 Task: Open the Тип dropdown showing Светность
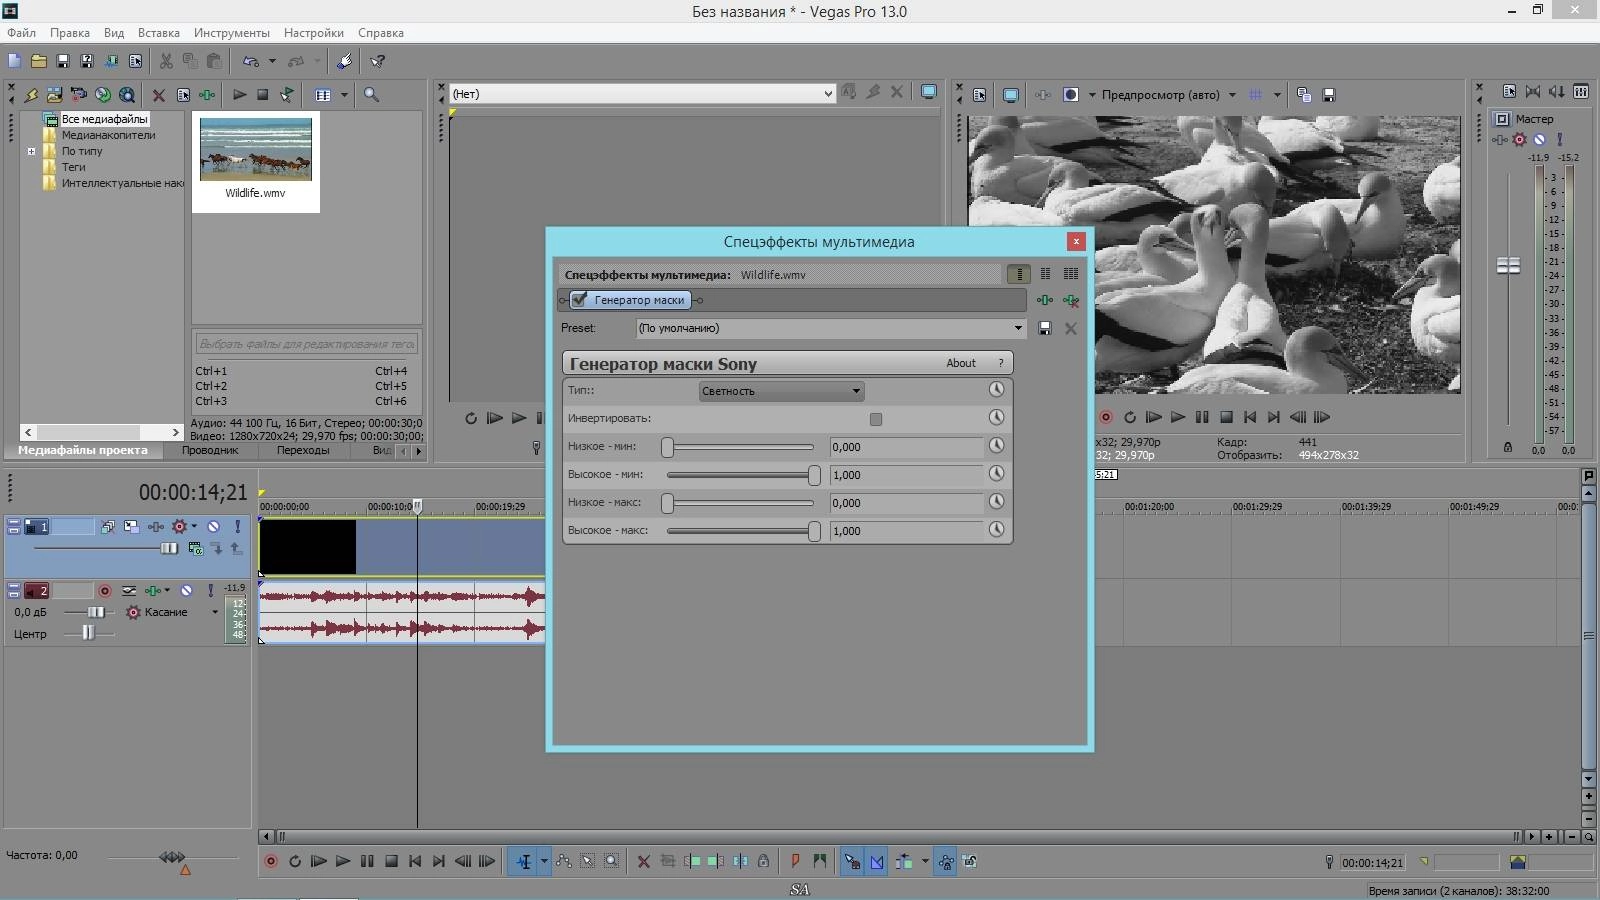pyautogui.click(x=780, y=391)
